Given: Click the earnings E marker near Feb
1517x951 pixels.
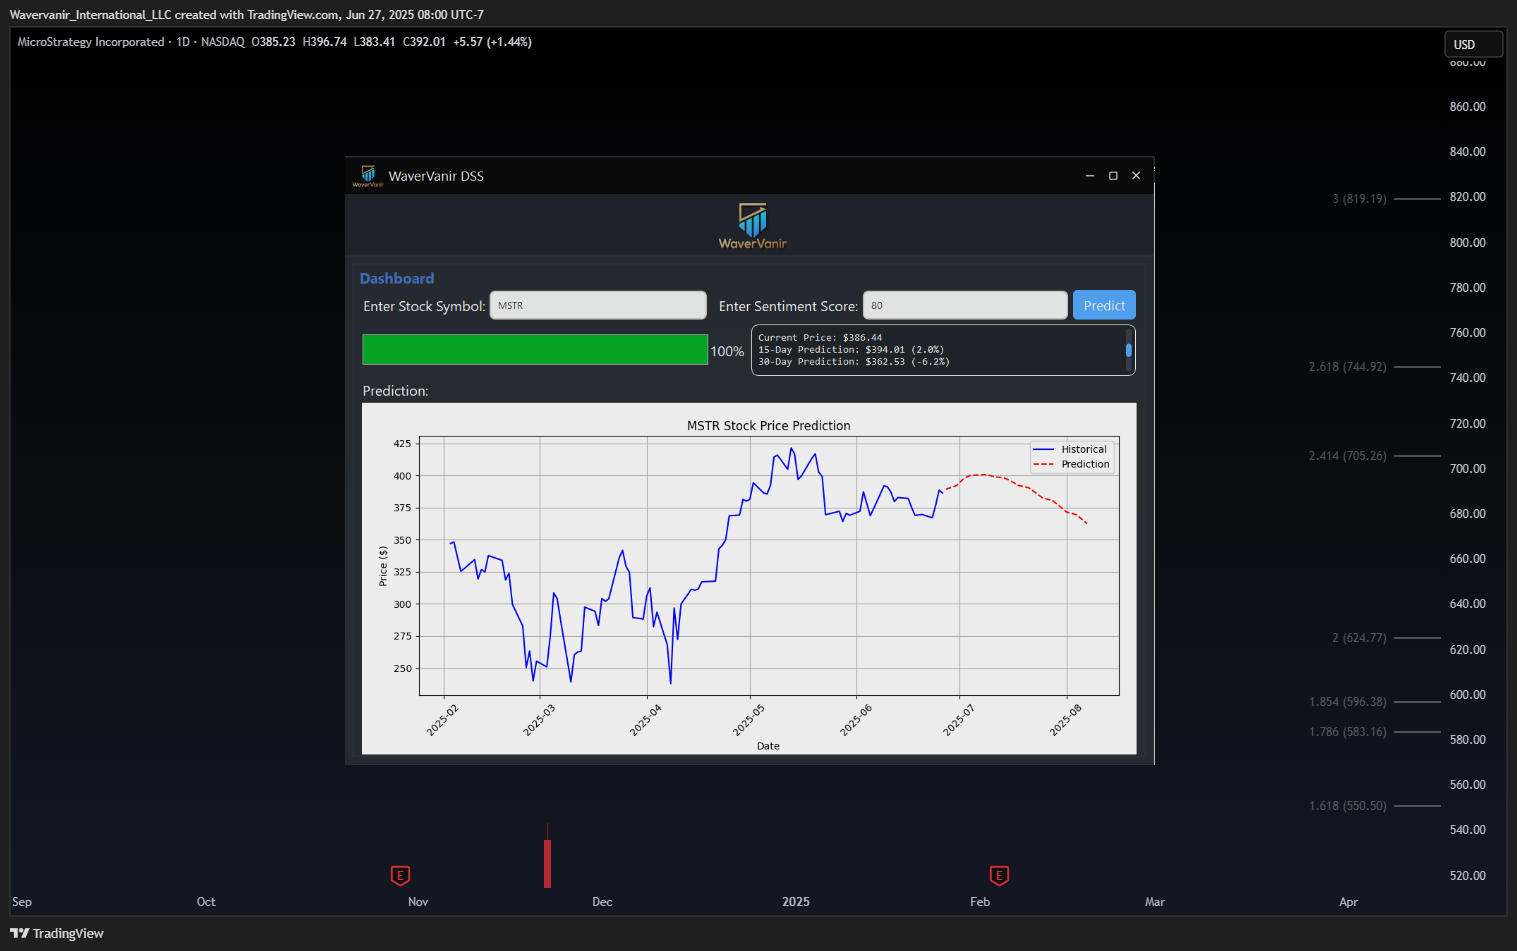Looking at the screenshot, I should coord(999,876).
